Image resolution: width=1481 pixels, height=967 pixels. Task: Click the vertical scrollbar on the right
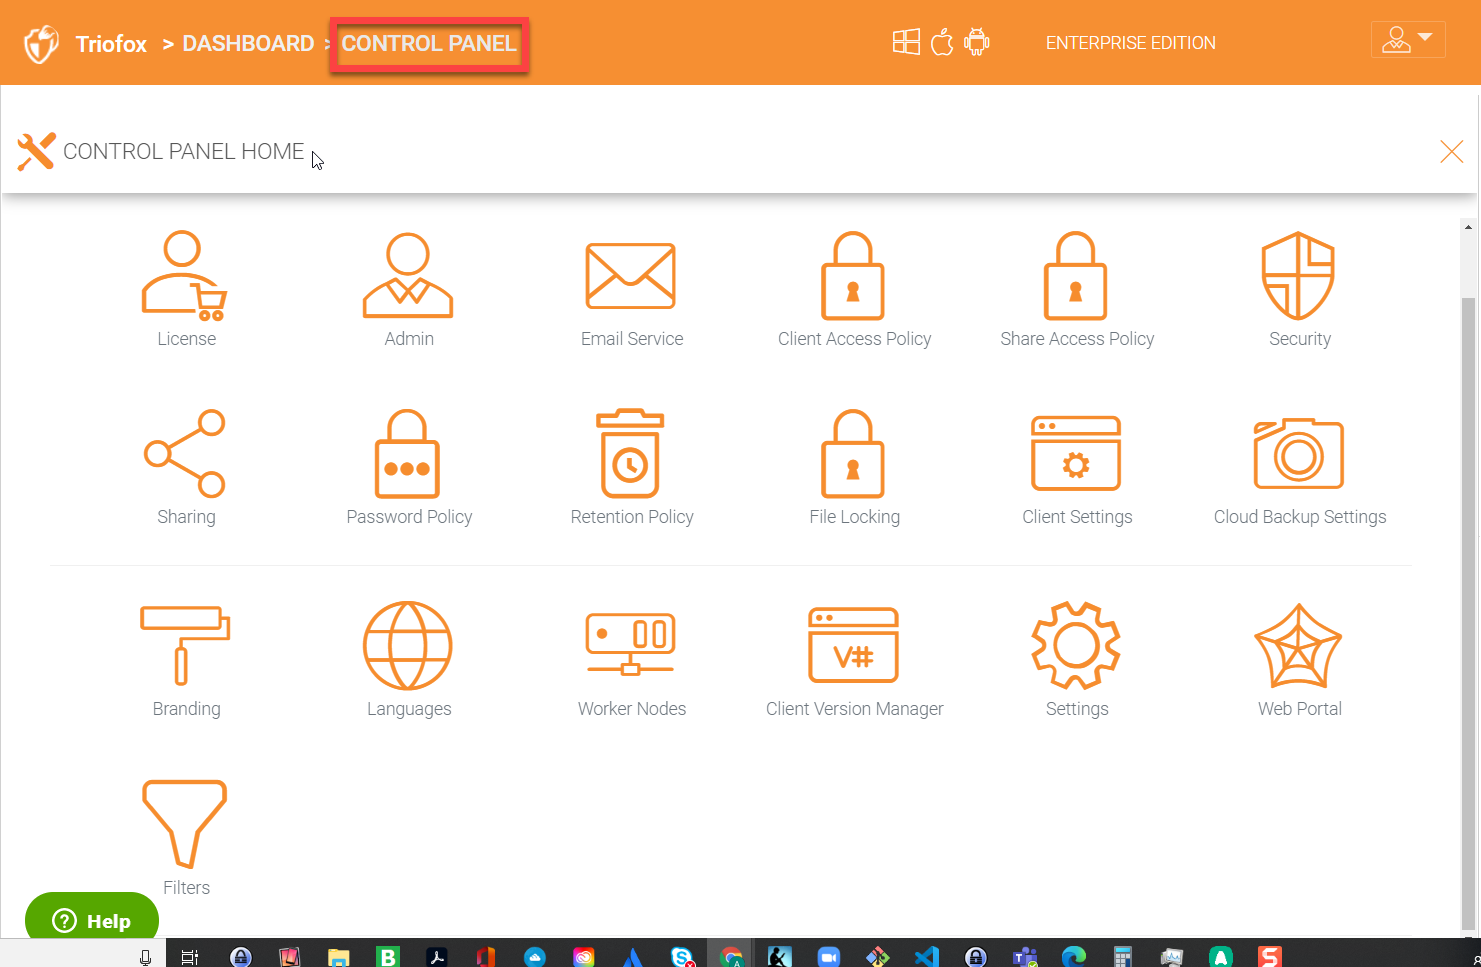click(x=1468, y=600)
